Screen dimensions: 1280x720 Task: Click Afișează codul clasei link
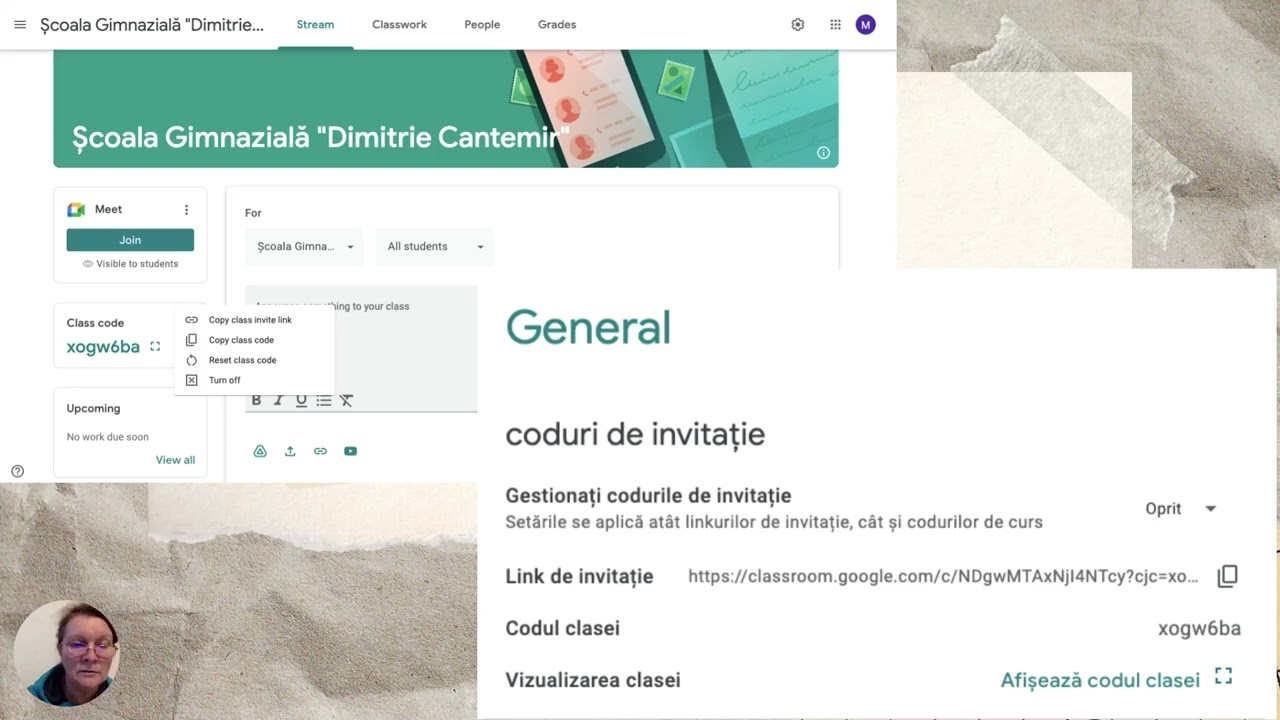(1100, 680)
